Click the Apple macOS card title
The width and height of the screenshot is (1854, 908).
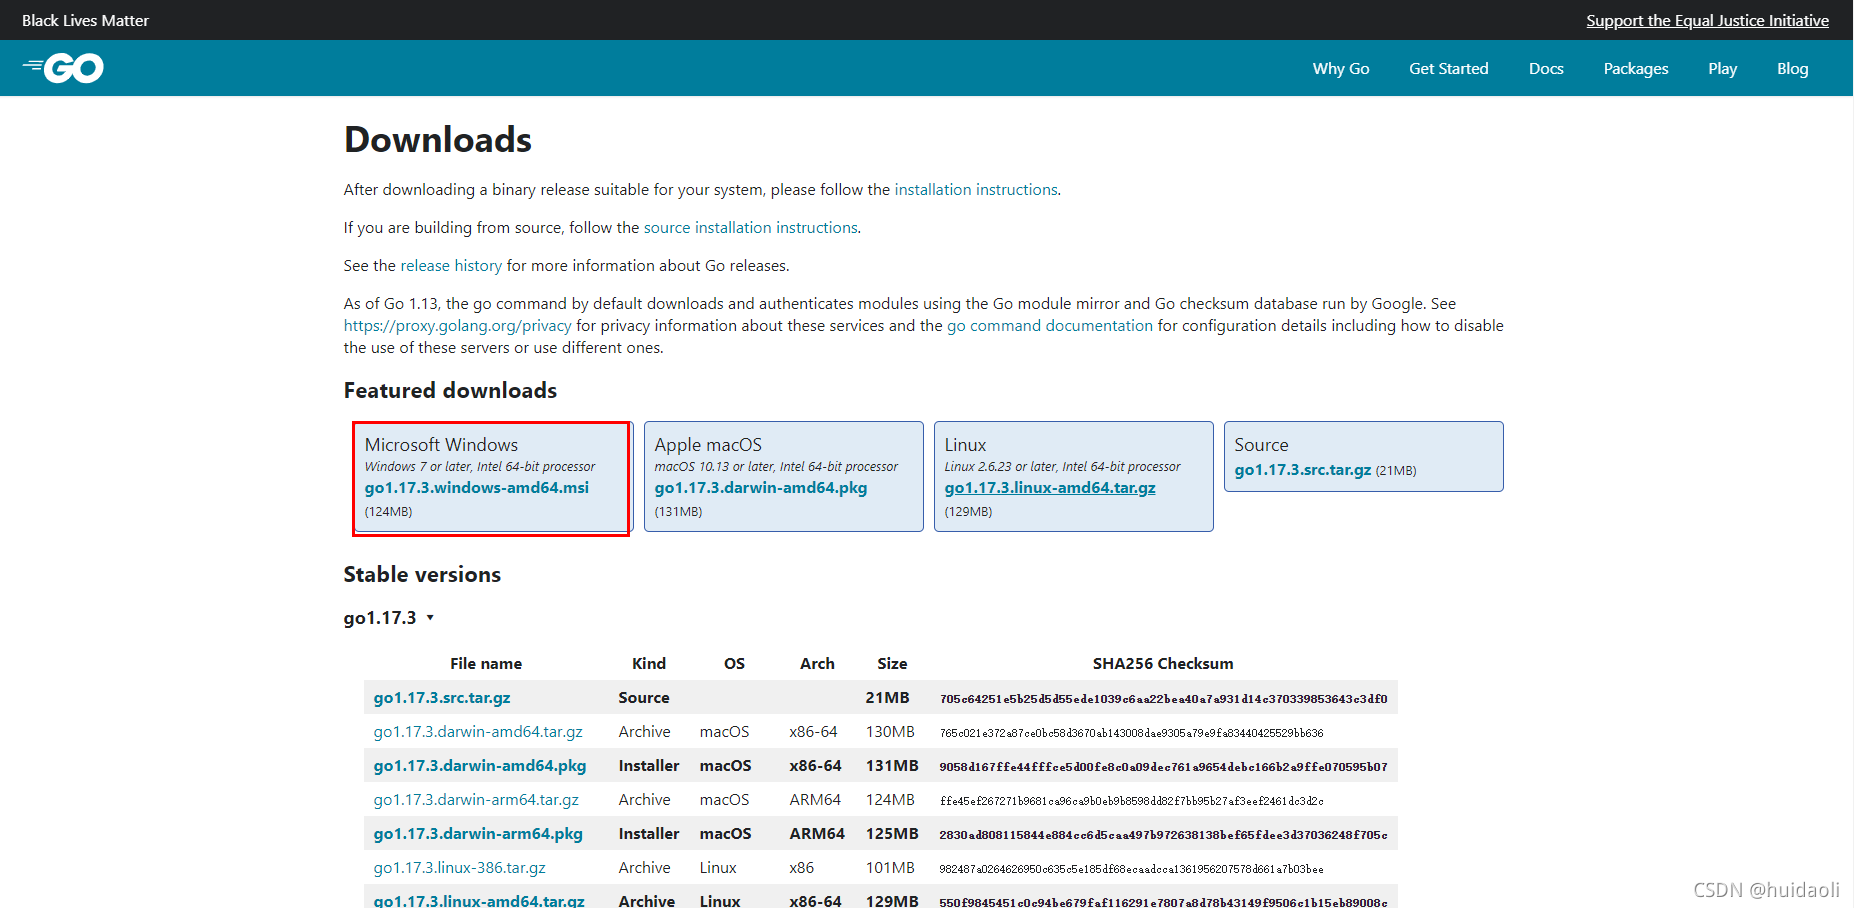(x=708, y=444)
